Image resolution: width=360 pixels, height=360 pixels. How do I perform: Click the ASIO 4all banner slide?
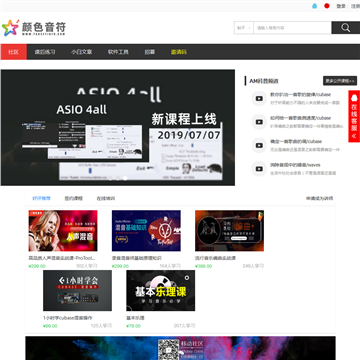pyautogui.click(x=118, y=127)
